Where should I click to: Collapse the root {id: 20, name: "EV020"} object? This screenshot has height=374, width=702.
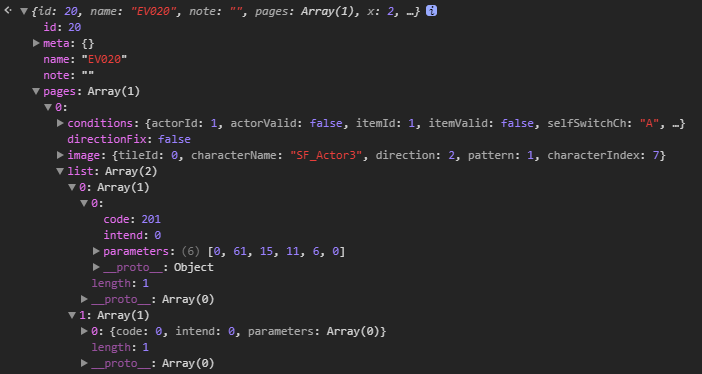[x=24, y=11]
